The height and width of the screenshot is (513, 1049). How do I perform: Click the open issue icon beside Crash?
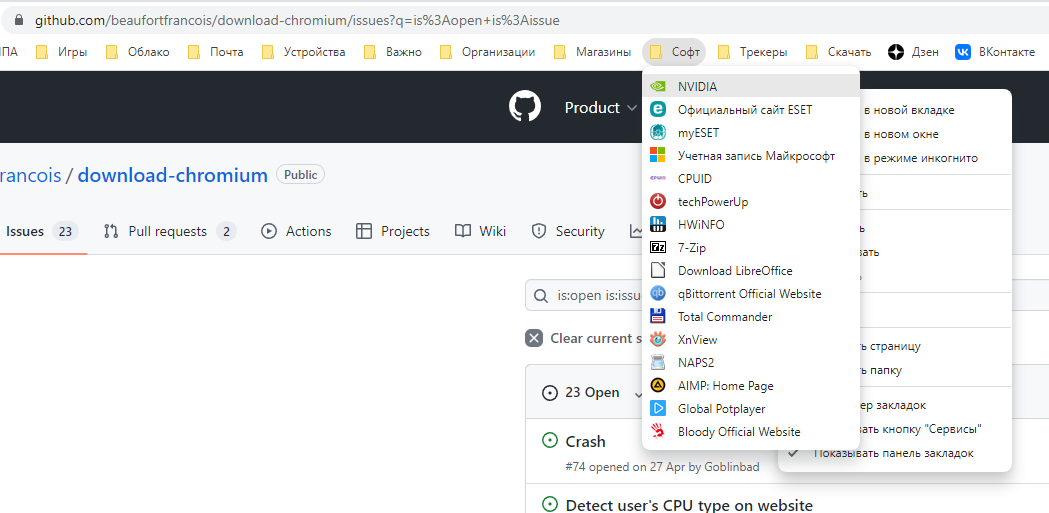point(549,441)
